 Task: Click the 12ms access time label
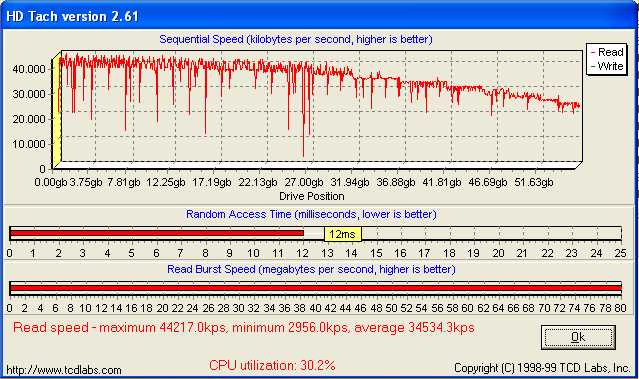click(342, 234)
